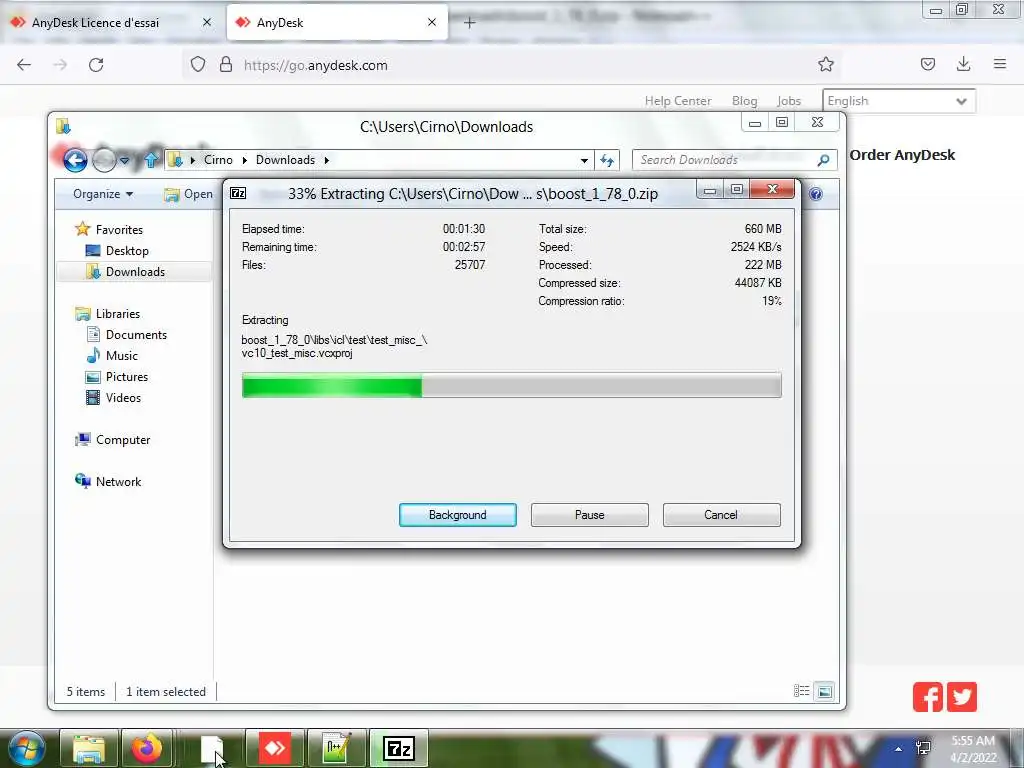1024x768 pixels.
Task: Click the Explorer up-folder arrow
Action: coord(151,159)
